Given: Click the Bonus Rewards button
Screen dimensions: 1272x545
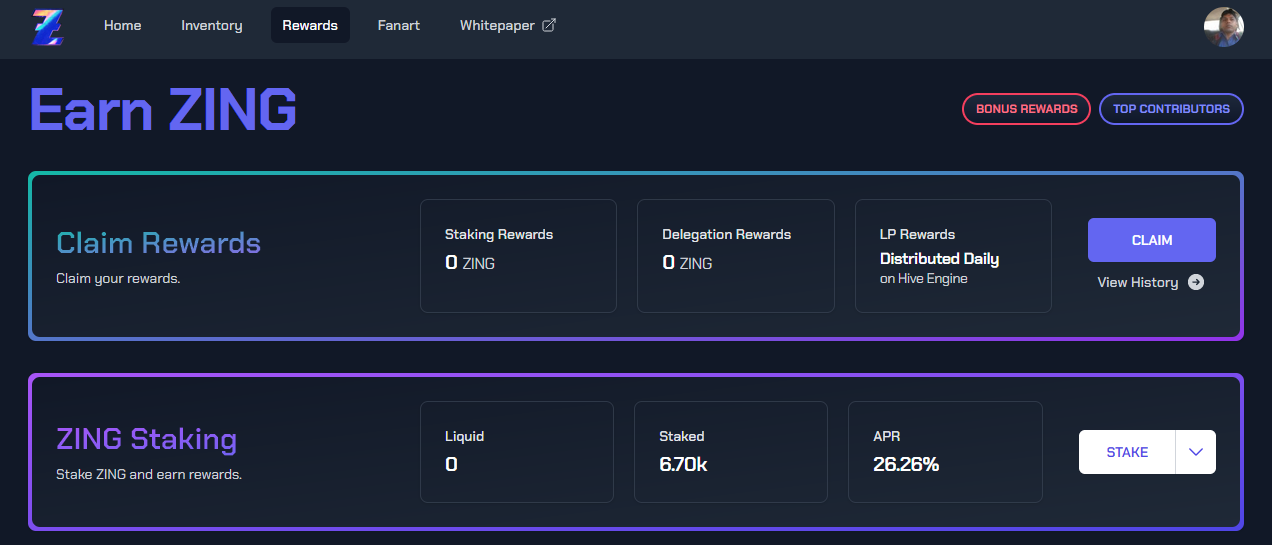Looking at the screenshot, I should pos(1026,109).
